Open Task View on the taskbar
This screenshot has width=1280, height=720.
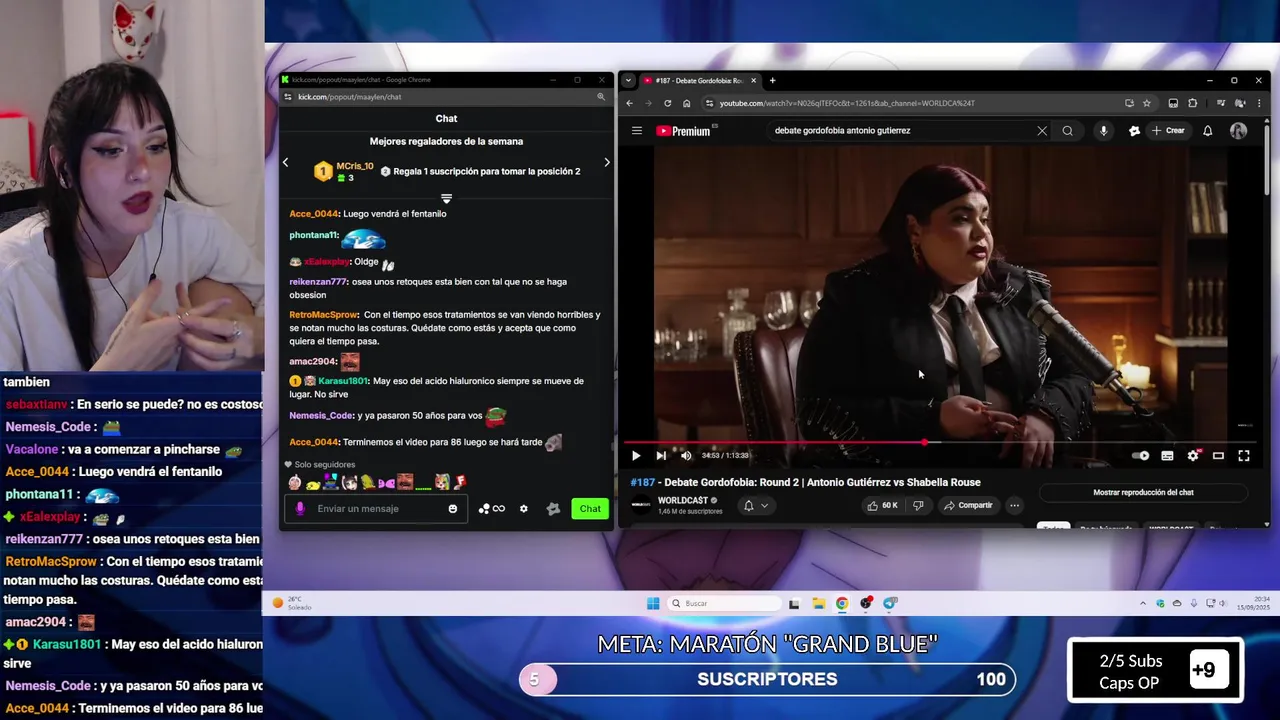794,603
